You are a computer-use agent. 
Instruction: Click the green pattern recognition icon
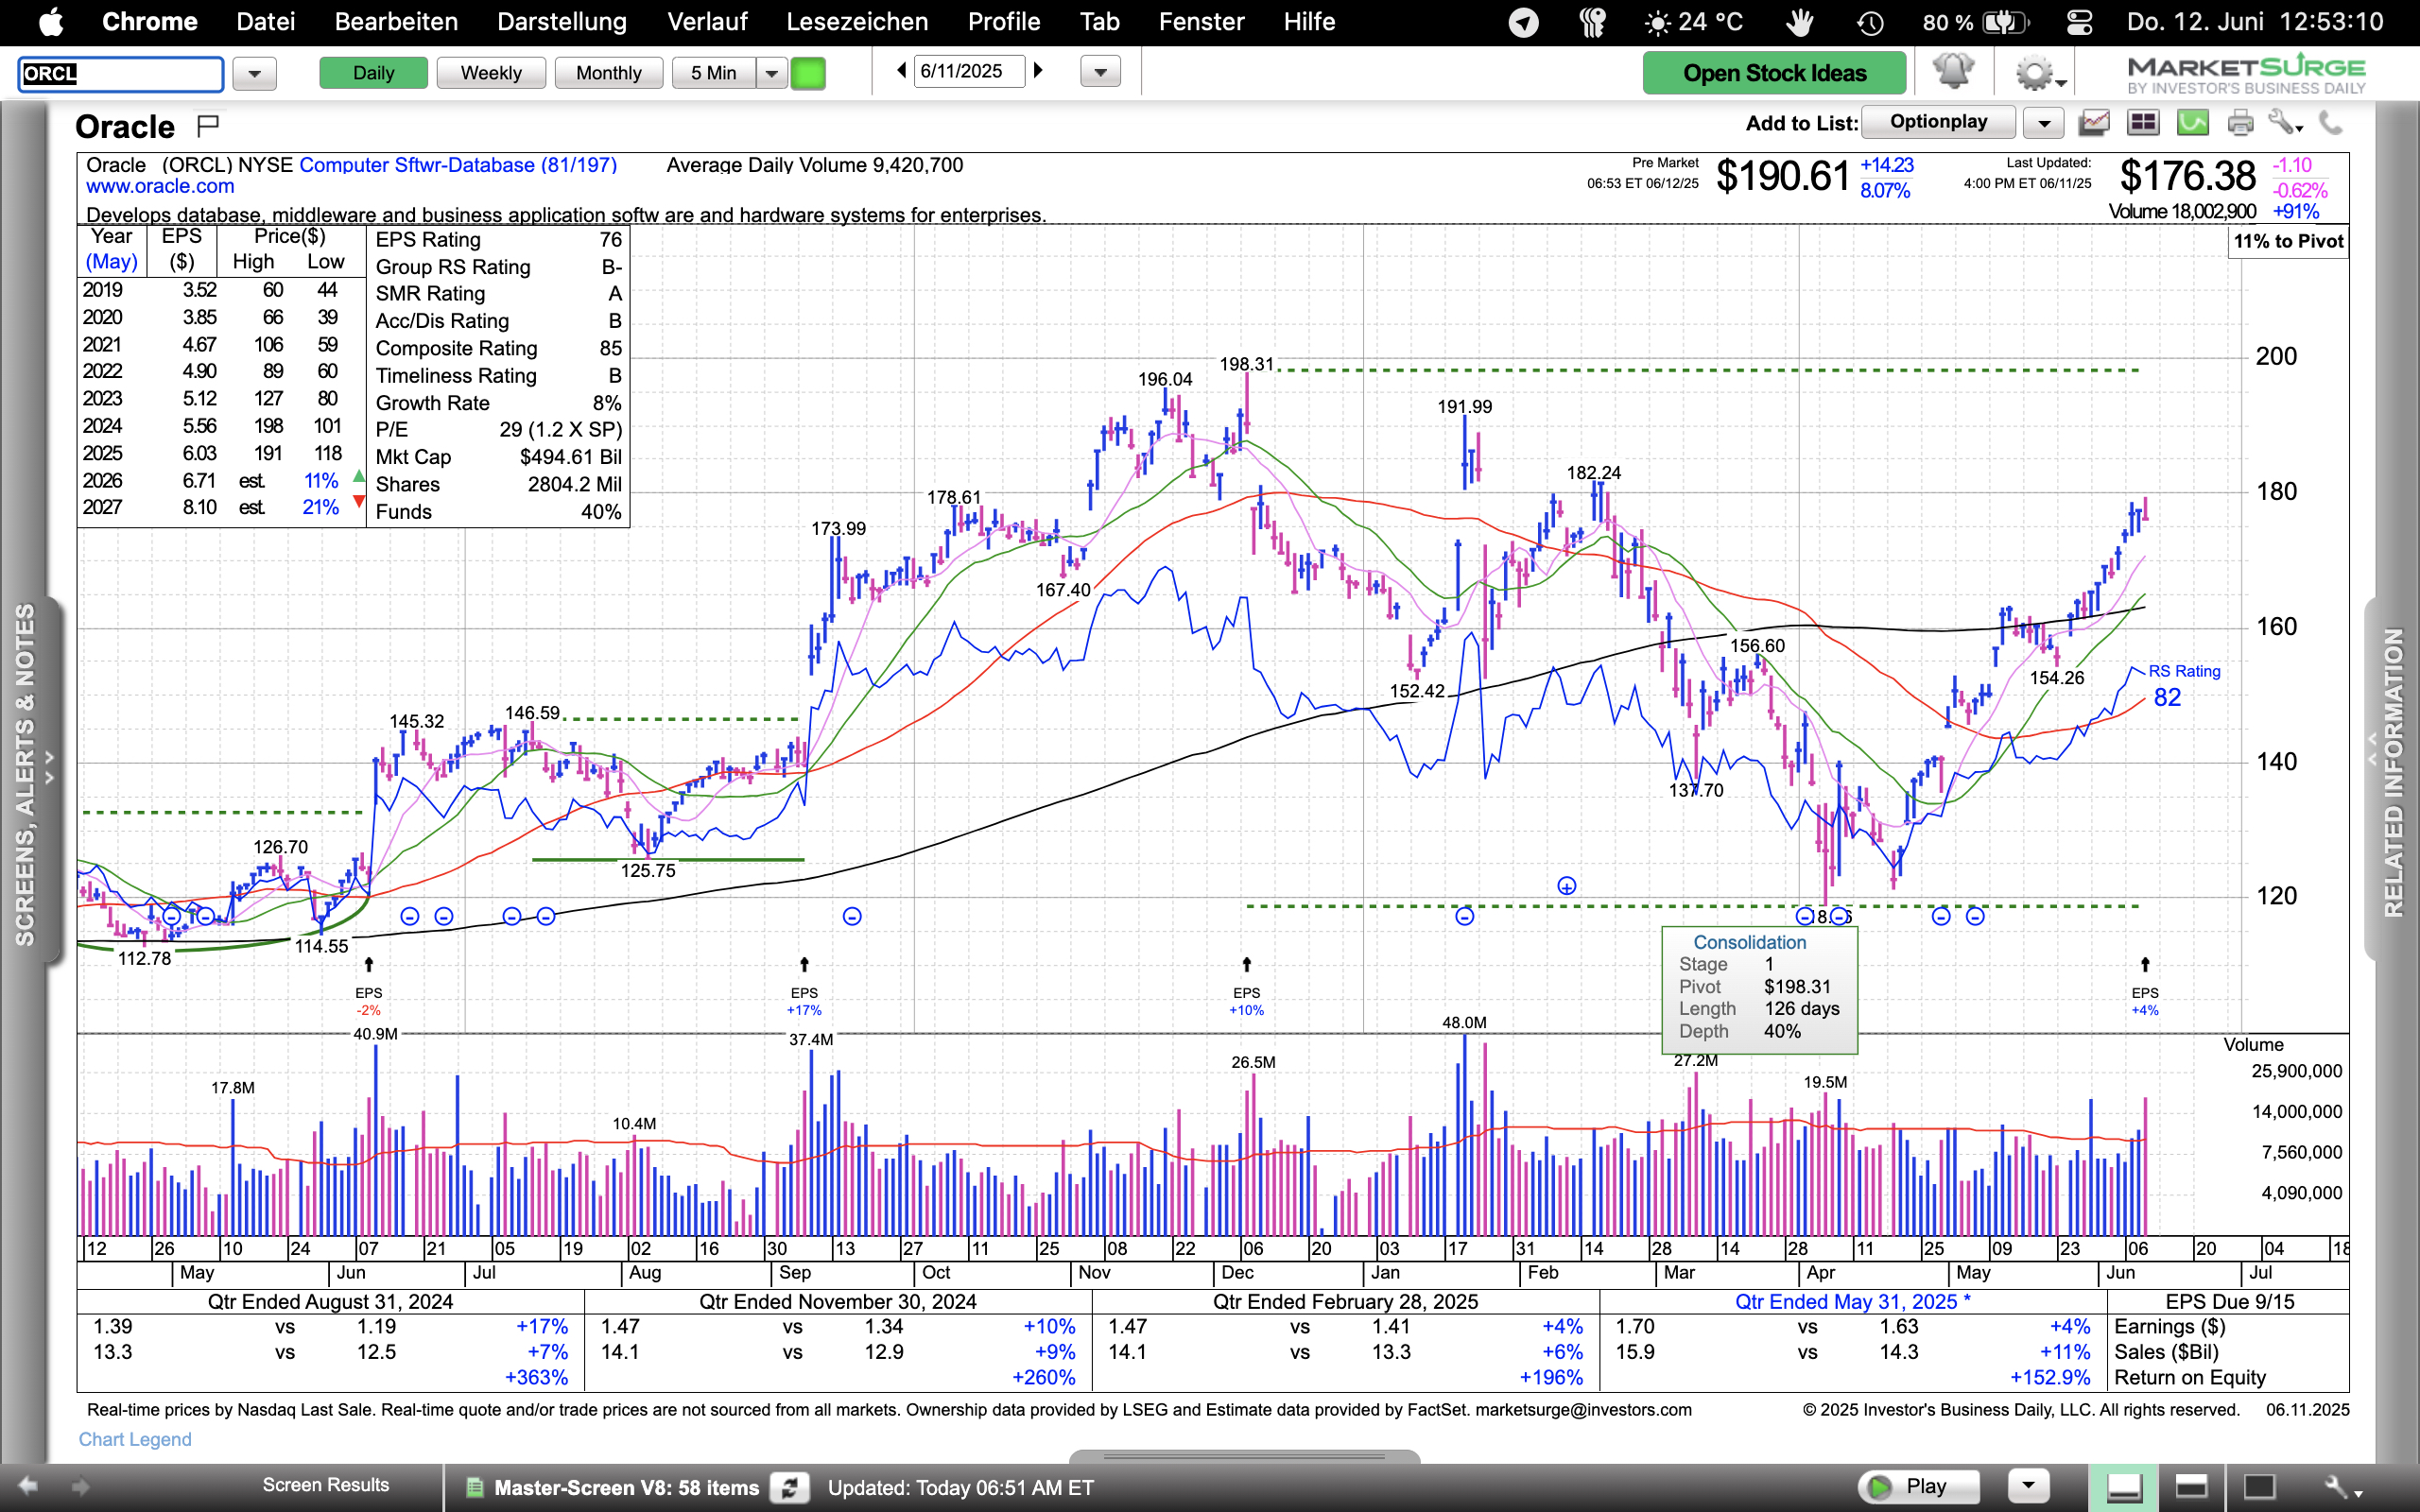click(x=2192, y=123)
